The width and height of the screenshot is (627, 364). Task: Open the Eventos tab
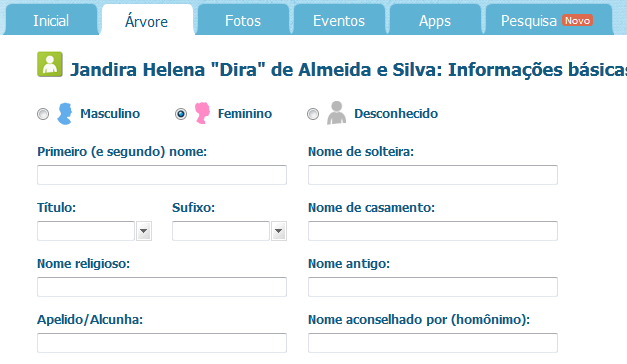(x=339, y=20)
